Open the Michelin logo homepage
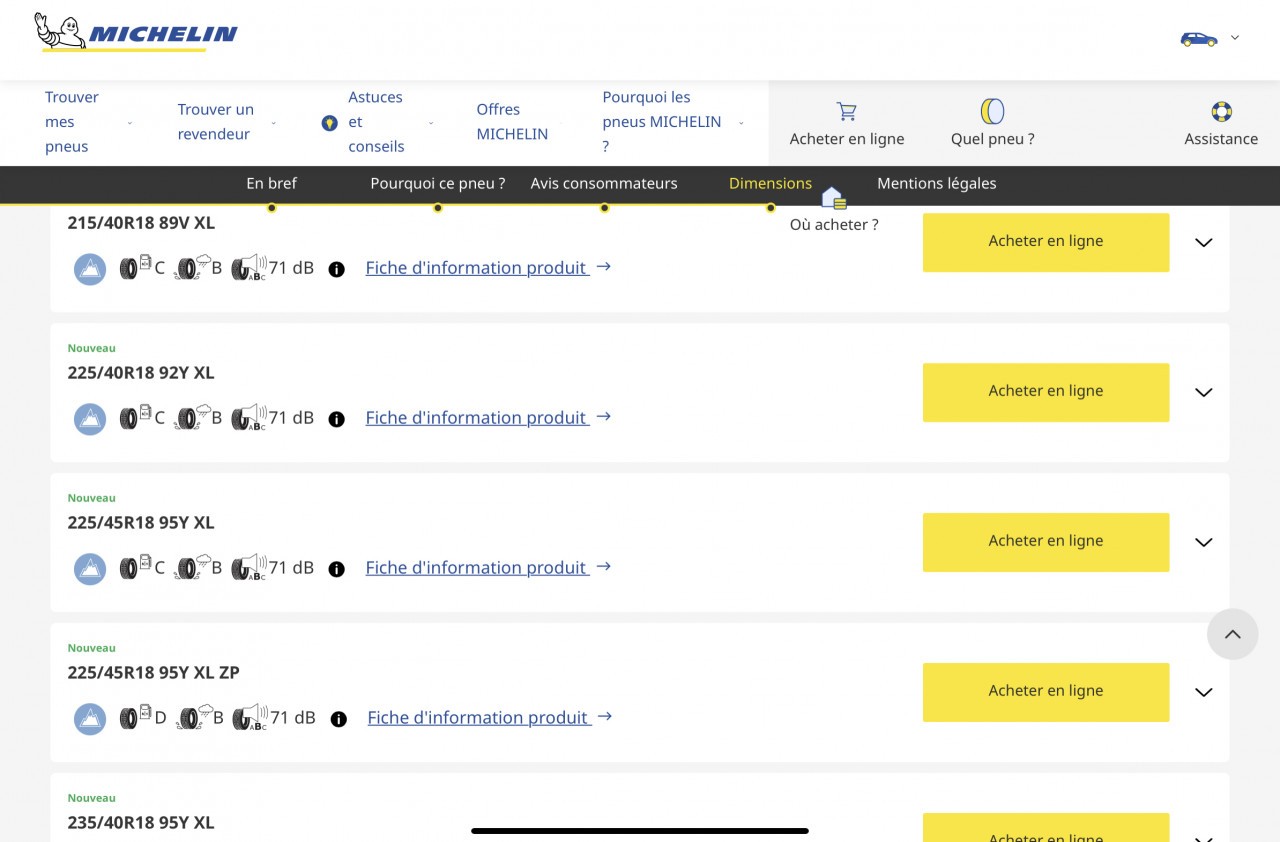This screenshot has height=842, width=1280. pyautogui.click(x=136, y=32)
